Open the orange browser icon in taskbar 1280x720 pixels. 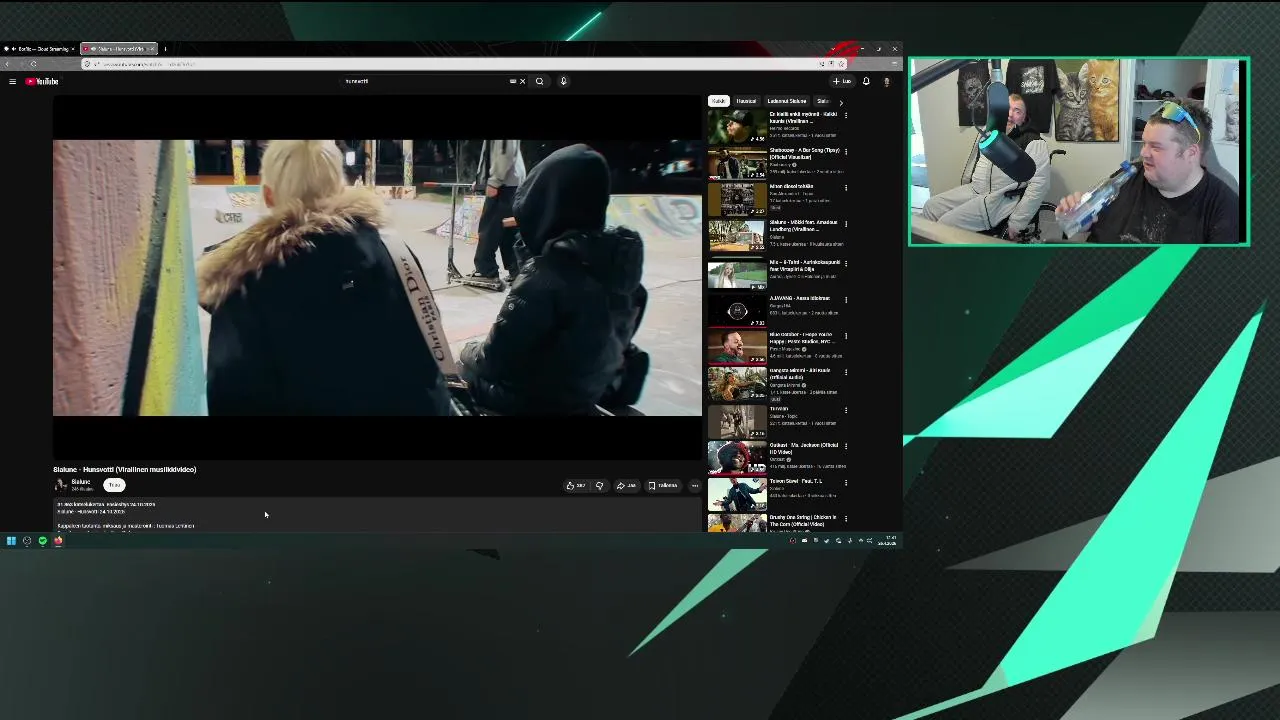coord(58,541)
